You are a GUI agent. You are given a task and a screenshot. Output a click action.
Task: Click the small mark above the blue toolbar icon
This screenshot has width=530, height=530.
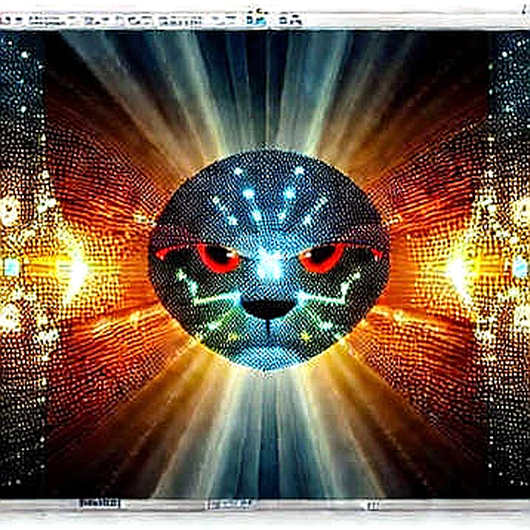click(x=258, y=11)
